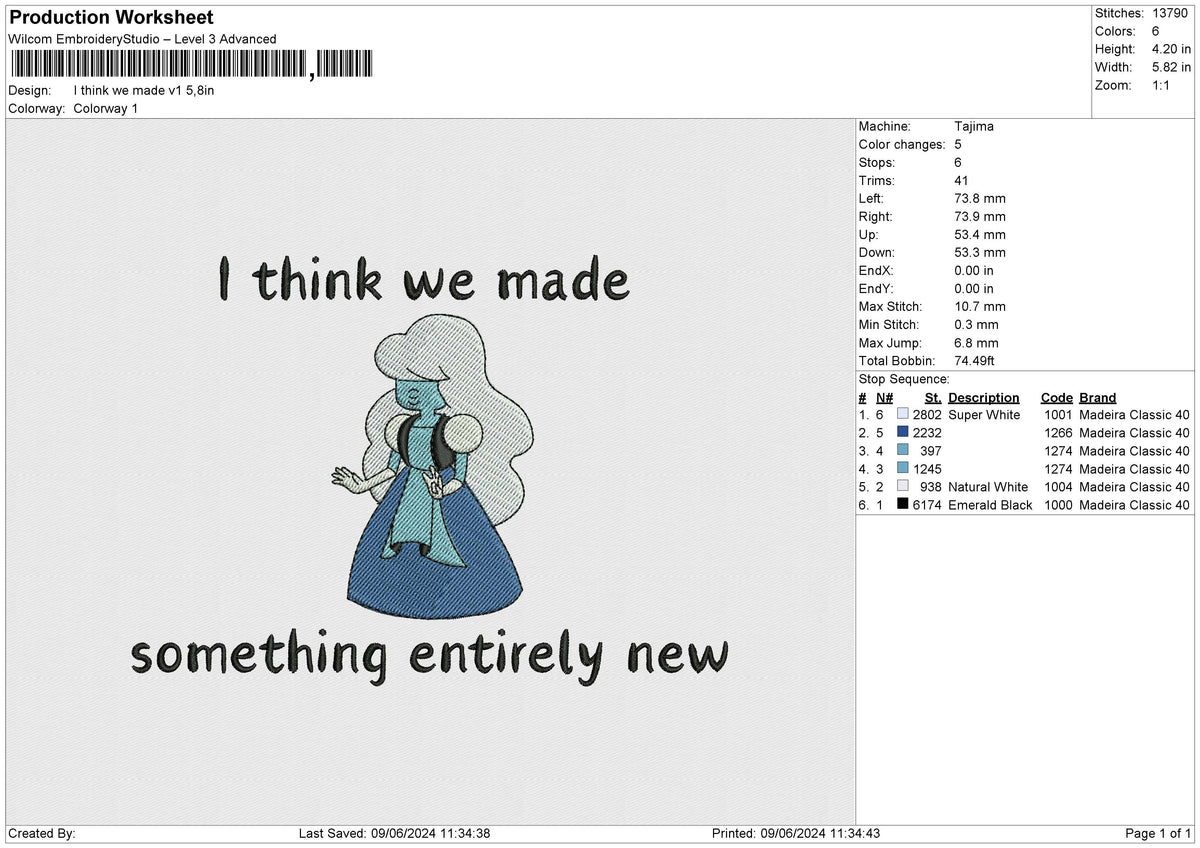Click 'Wilcom EmbroideryStudio – Level 3 Advanced' text

[142, 39]
